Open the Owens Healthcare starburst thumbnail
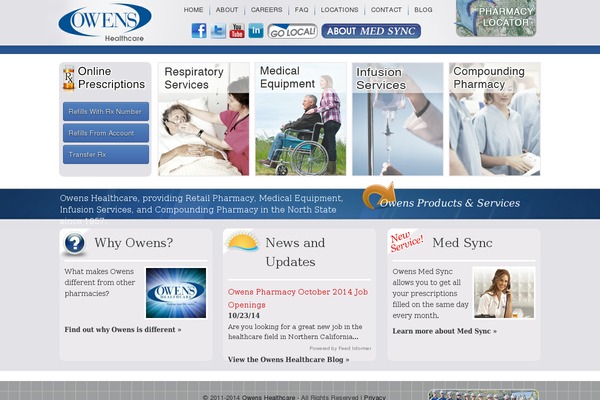 [x=176, y=293]
